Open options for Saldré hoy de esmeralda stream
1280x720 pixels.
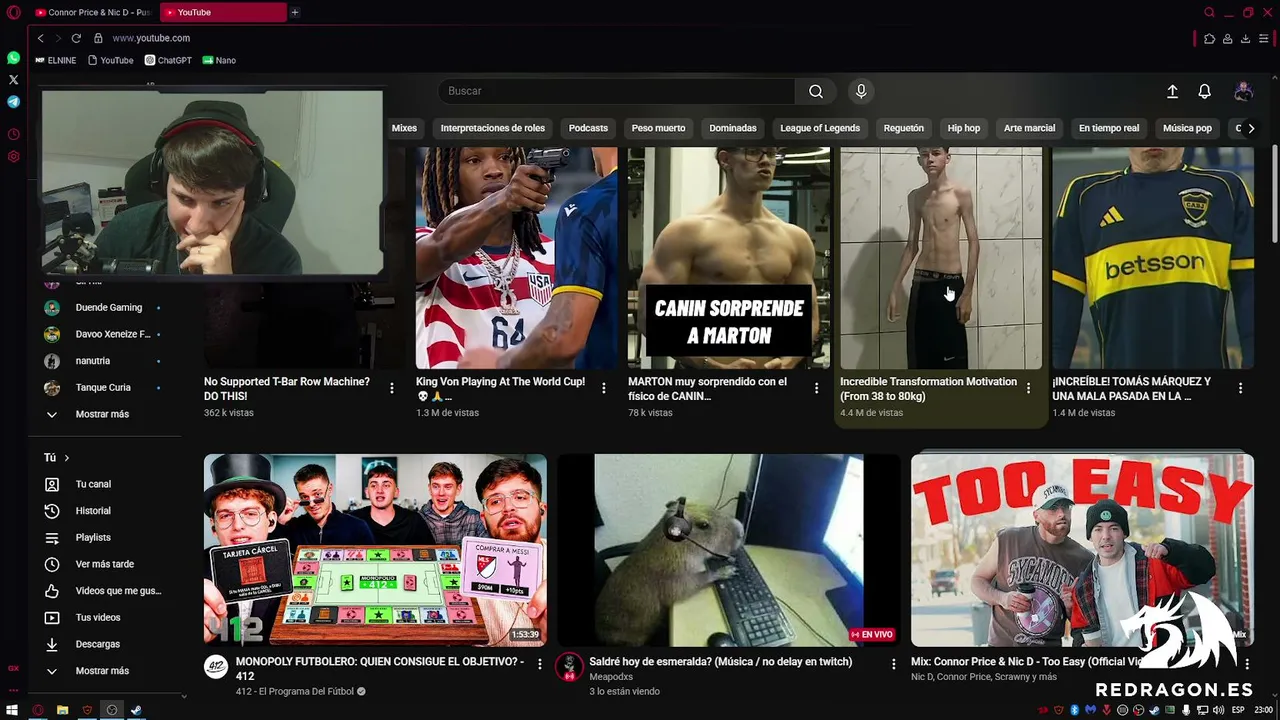pyautogui.click(x=894, y=663)
